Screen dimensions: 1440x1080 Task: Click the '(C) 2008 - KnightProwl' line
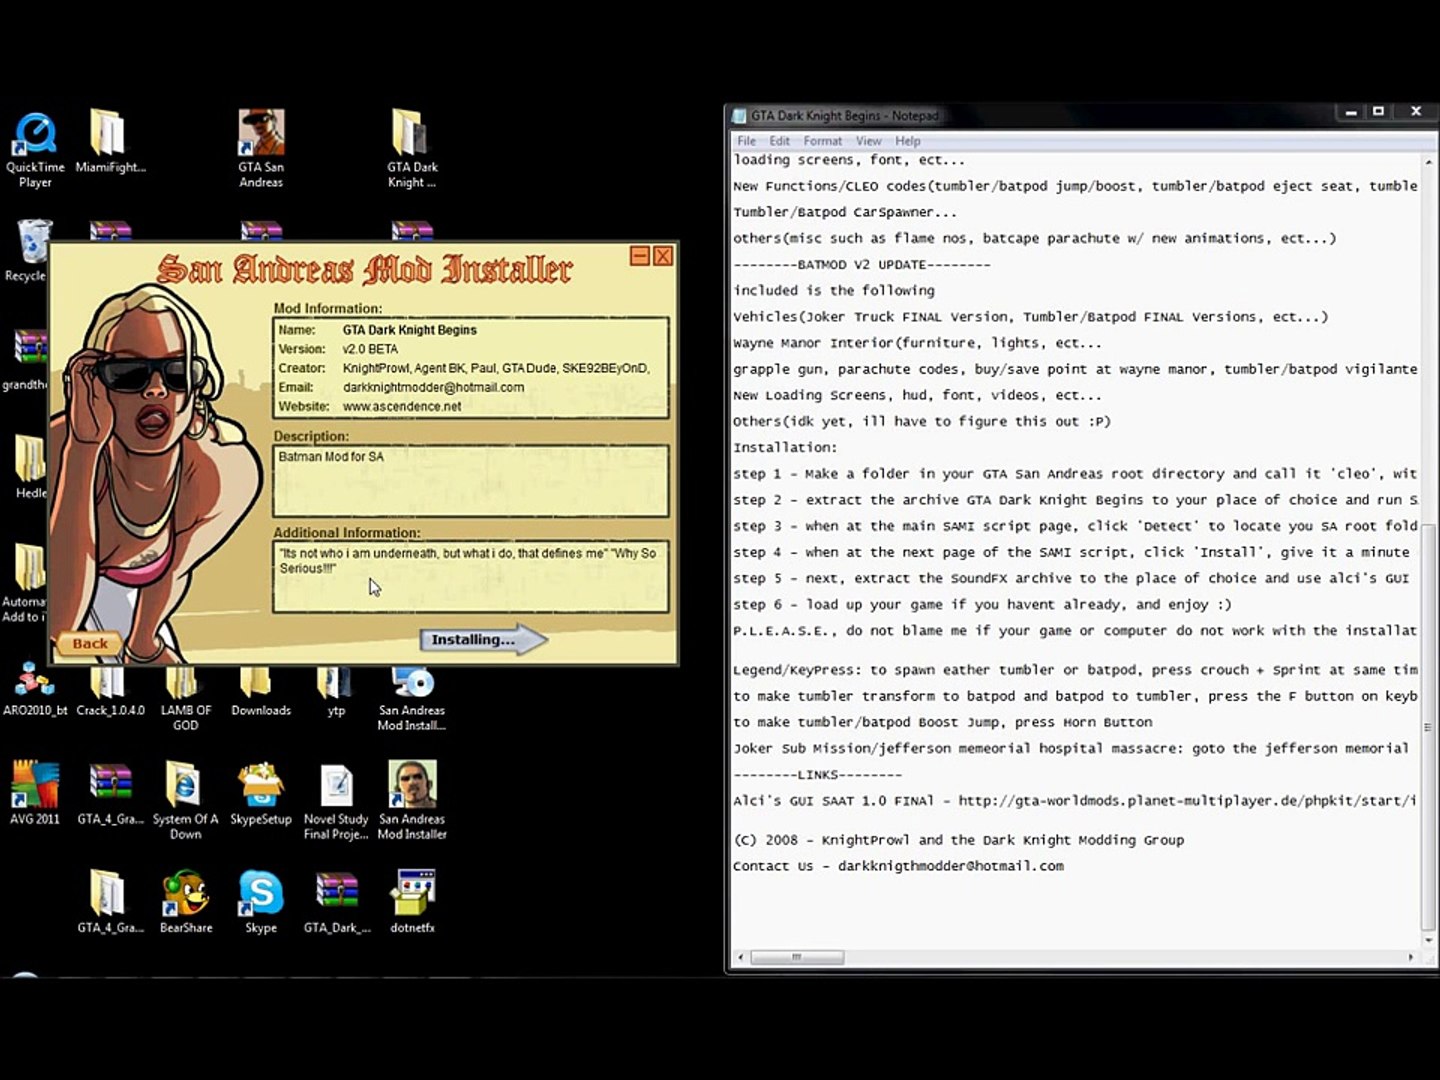click(x=958, y=840)
